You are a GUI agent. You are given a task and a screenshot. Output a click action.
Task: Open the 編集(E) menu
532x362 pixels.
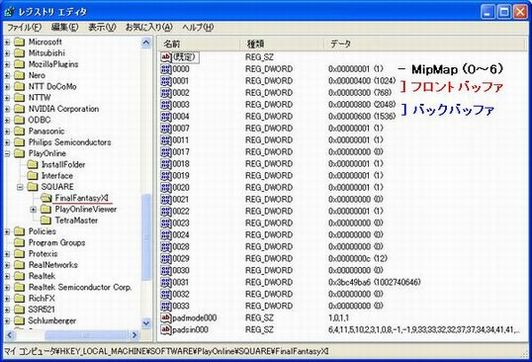coord(64,27)
